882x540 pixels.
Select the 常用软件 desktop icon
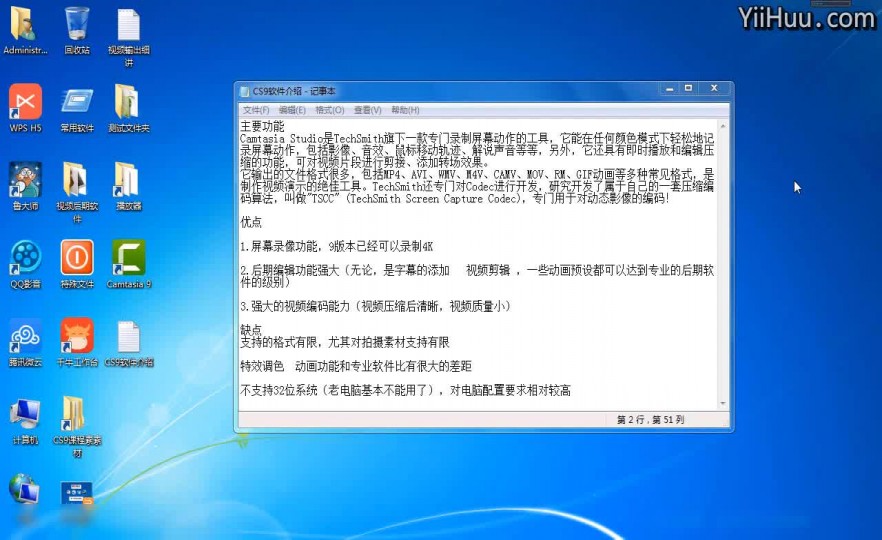77,109
